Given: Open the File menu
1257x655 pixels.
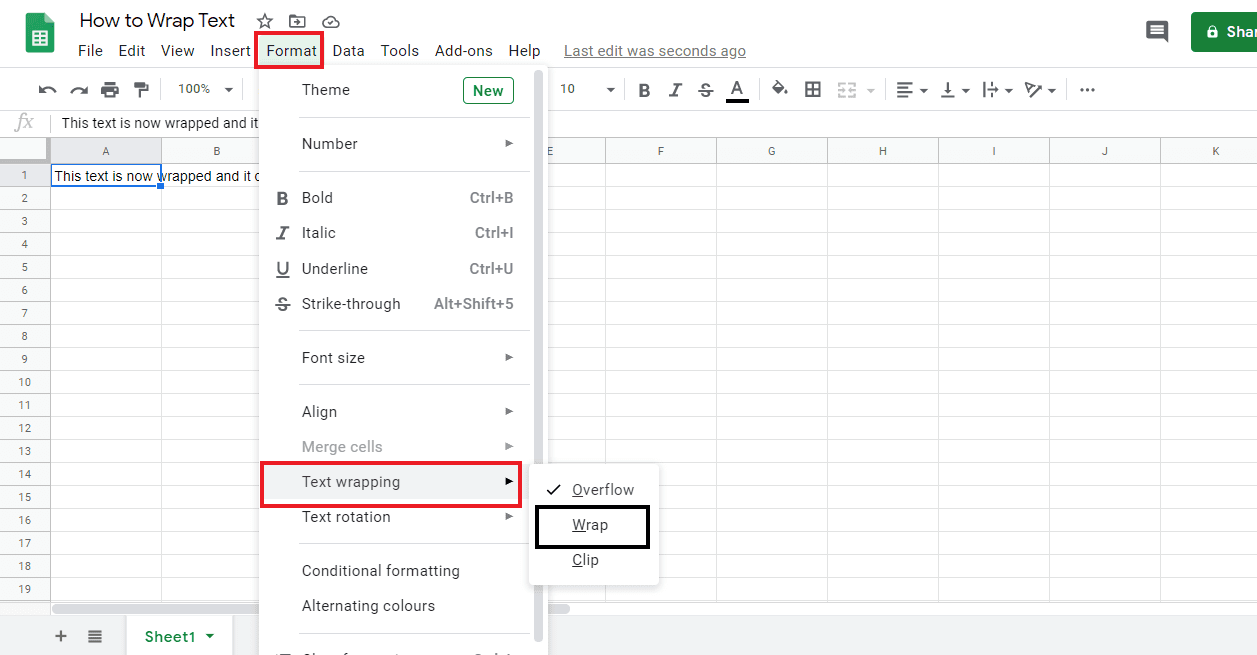Looking at the screenshot, I should point(90,51).
